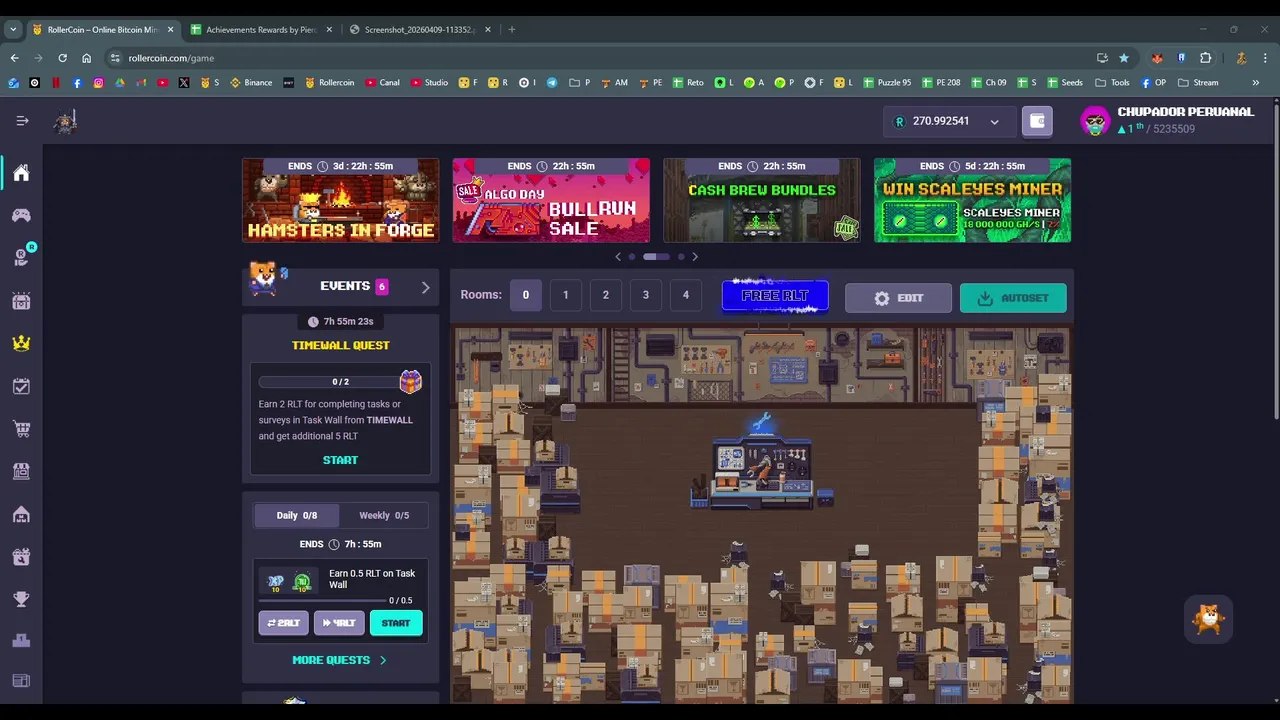Click the 4 RLT quest skip button

tap(339, 623)
